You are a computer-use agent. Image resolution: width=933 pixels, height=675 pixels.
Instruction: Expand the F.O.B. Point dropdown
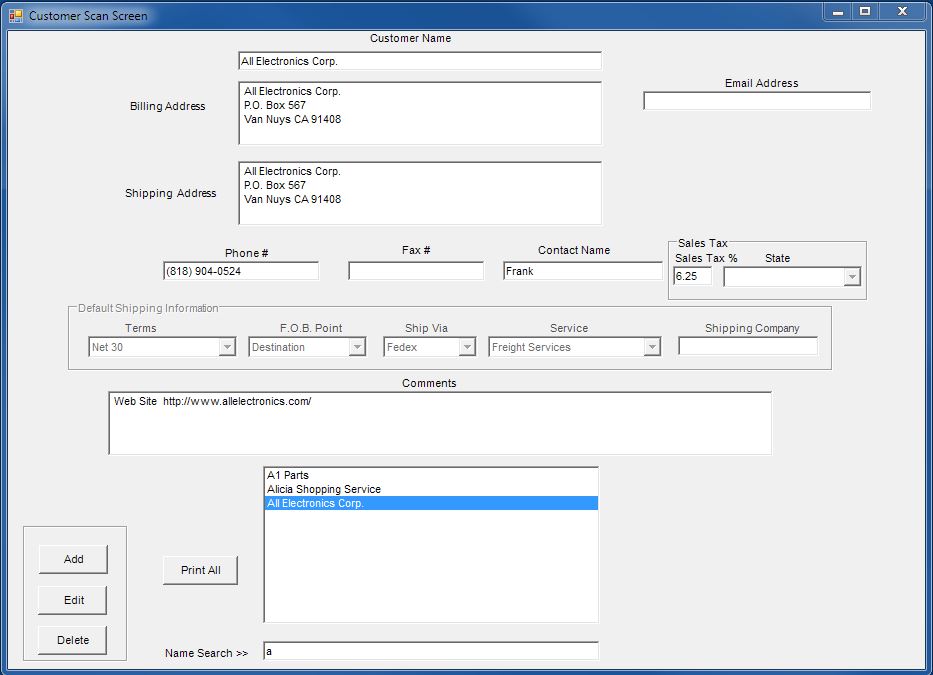(x=356, y=347)
